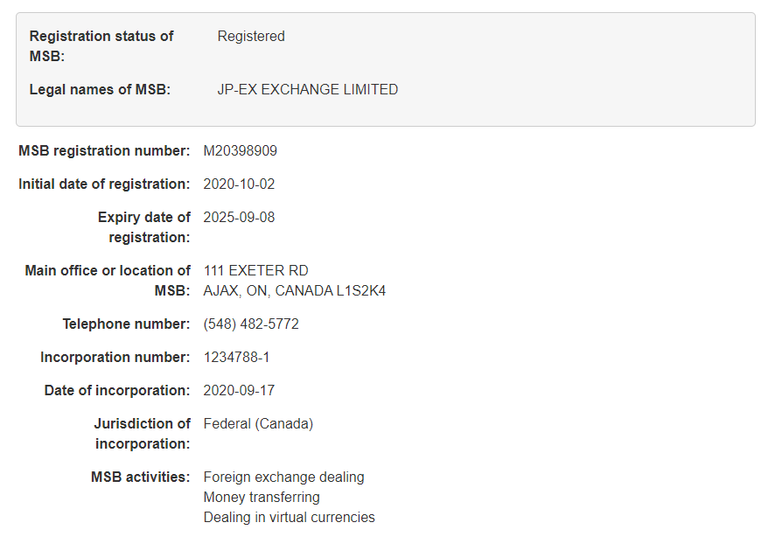The image size is (768, 543).
Task: Click the Money transferring activity
Action: (x=262, y=497)
